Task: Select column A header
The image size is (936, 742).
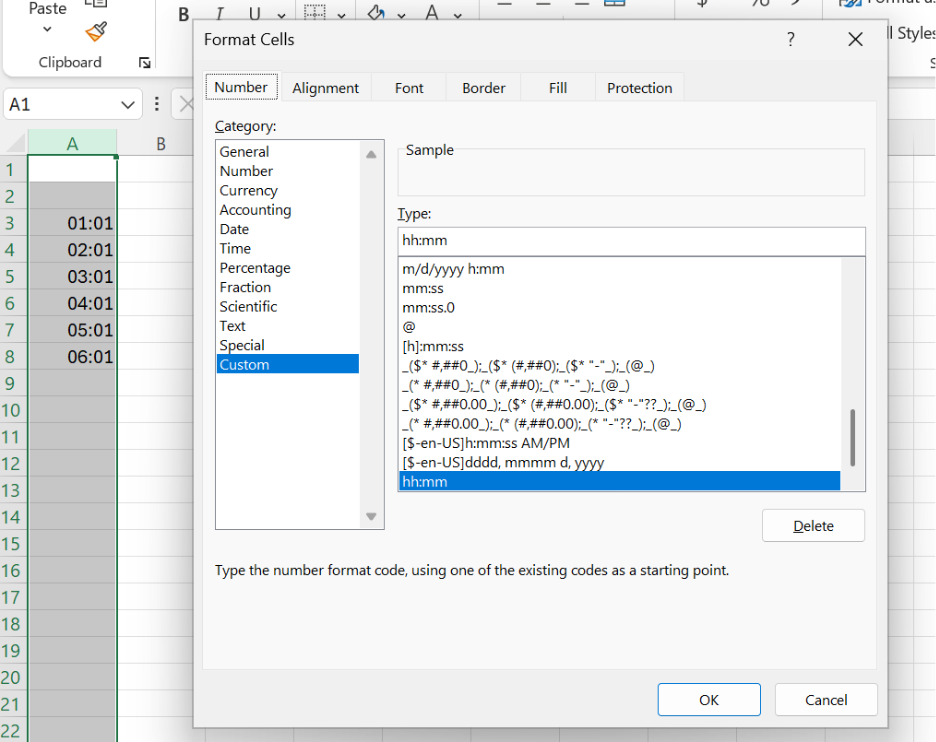Action: (x=72, y=143)
